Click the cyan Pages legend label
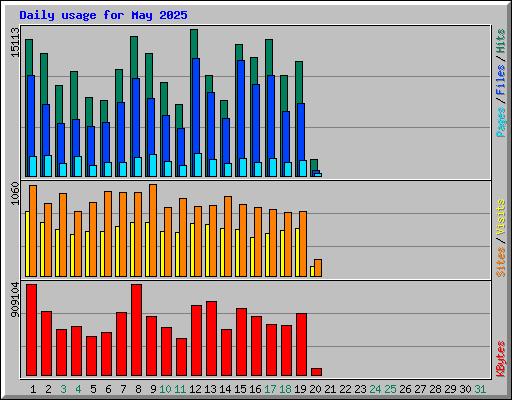The width and height of the screenshot is (512, 400). click(500, 122)
